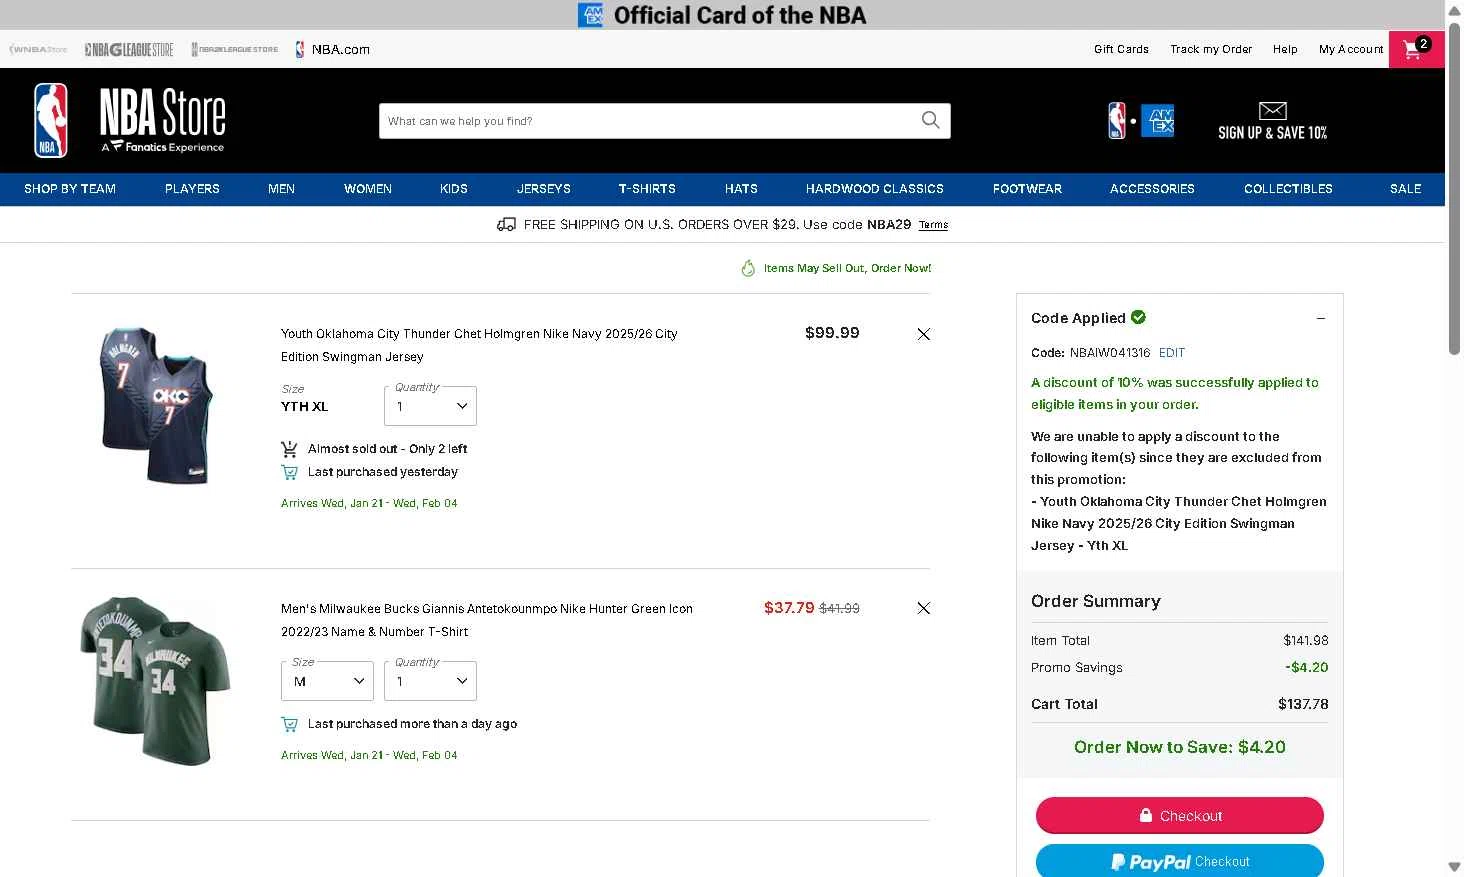Open Hats menu
1464x877 pixels.
pos(741,189)
